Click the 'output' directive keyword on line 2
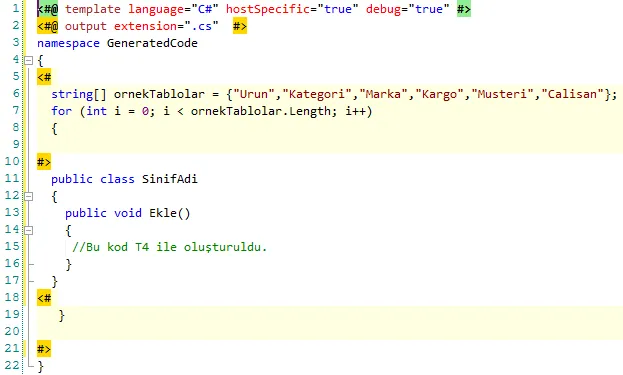 [86, 26]
